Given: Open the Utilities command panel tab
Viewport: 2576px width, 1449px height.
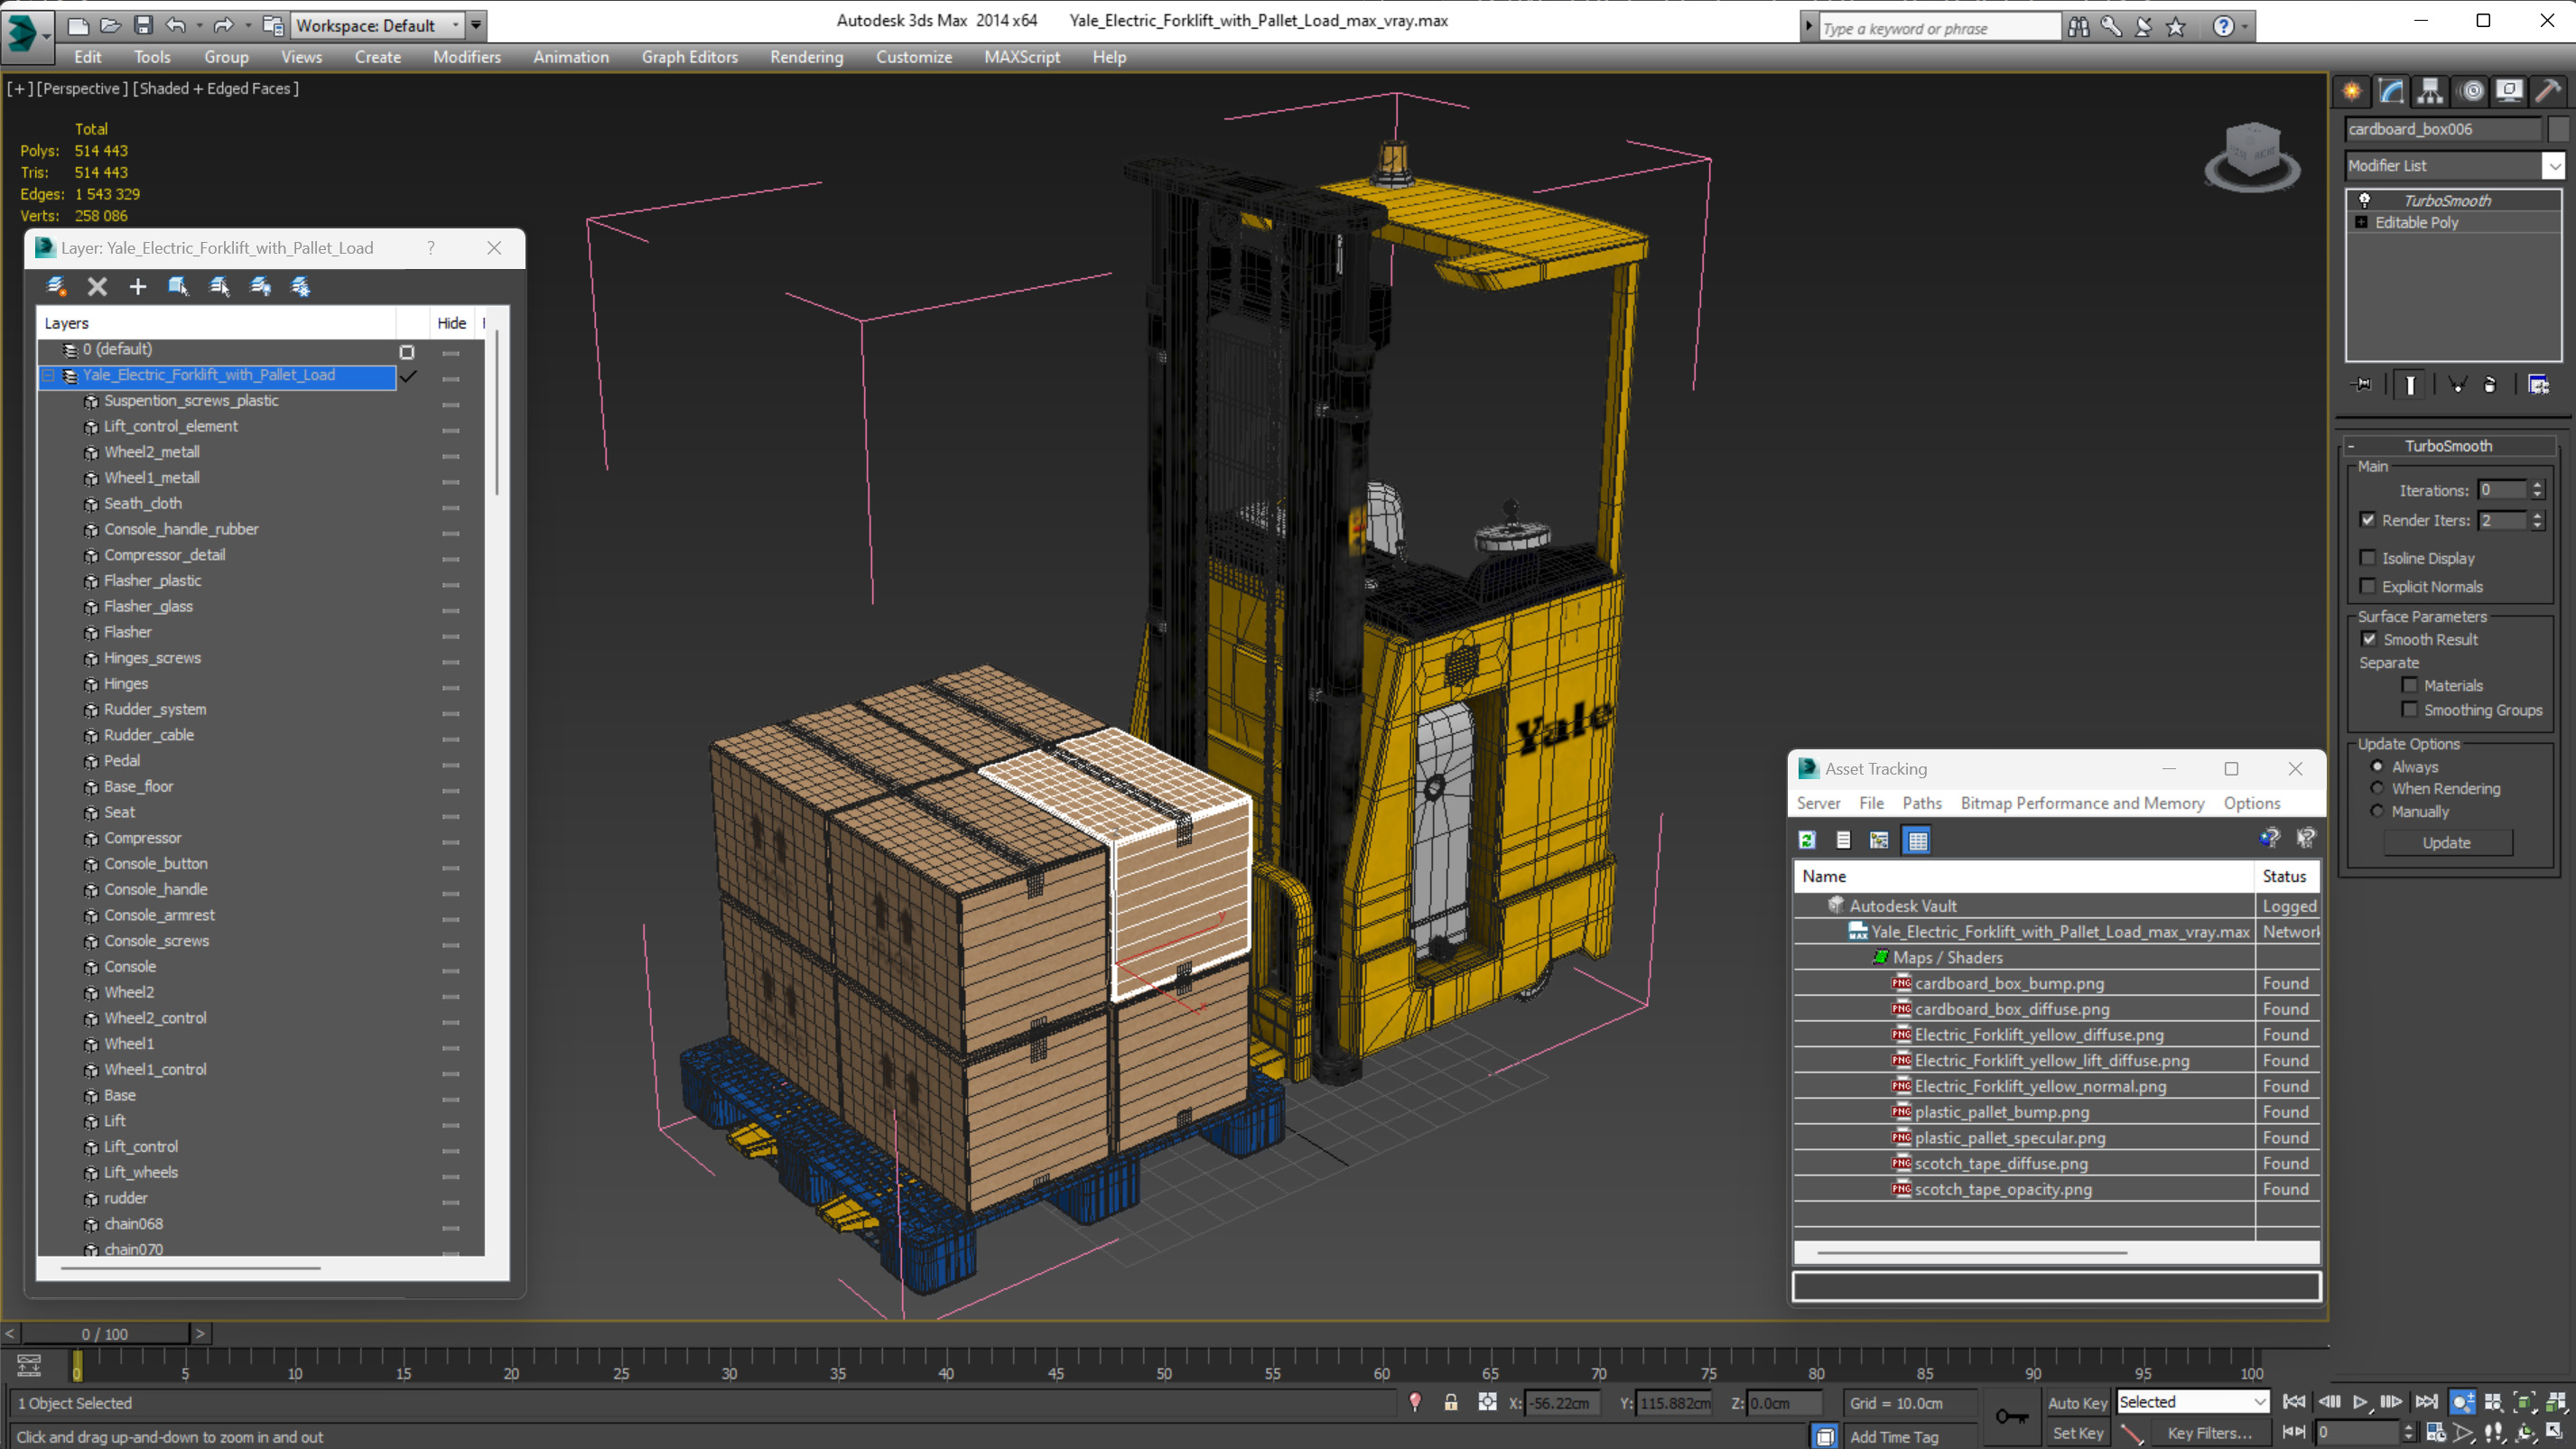Looking at the screenshot, I should click(2548, 91).
